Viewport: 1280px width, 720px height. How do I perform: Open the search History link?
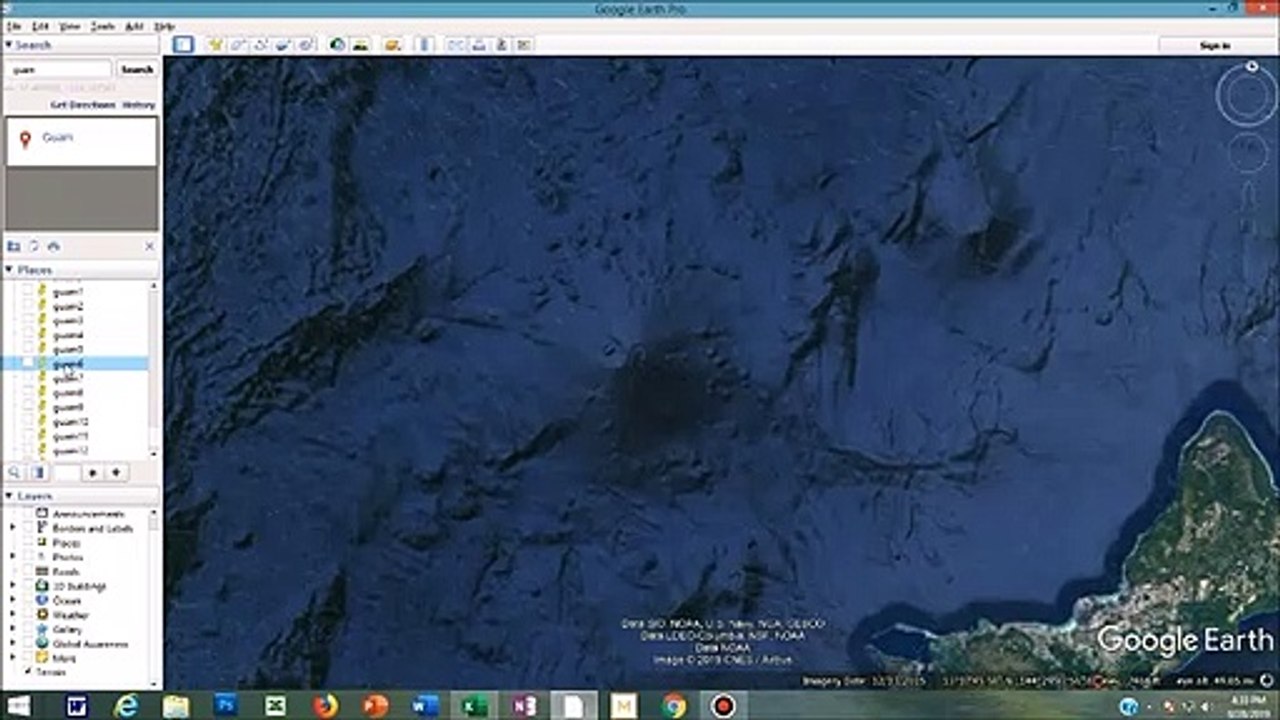click(139, 105)
